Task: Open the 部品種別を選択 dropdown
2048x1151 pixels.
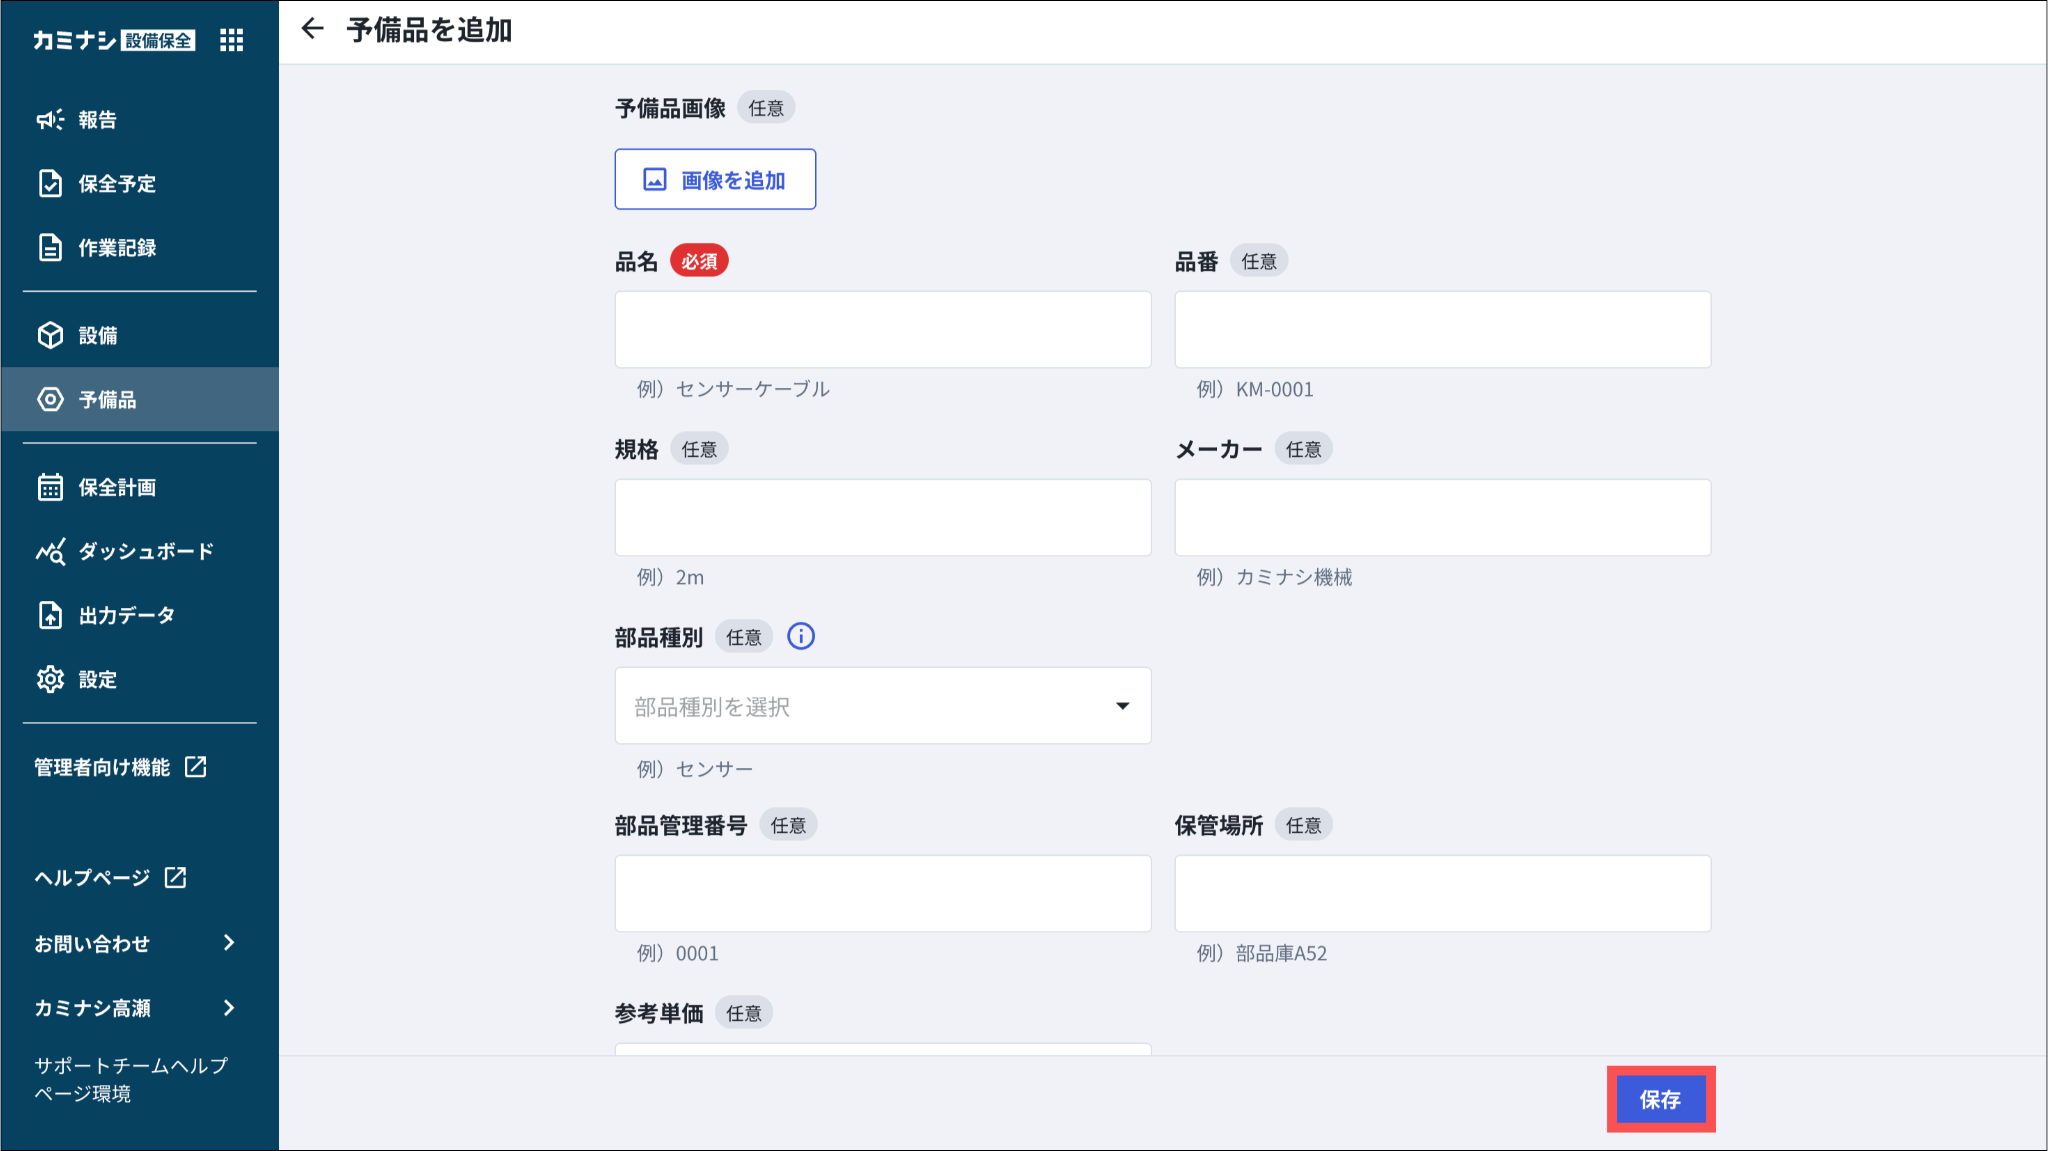Action: coord(882,706)
